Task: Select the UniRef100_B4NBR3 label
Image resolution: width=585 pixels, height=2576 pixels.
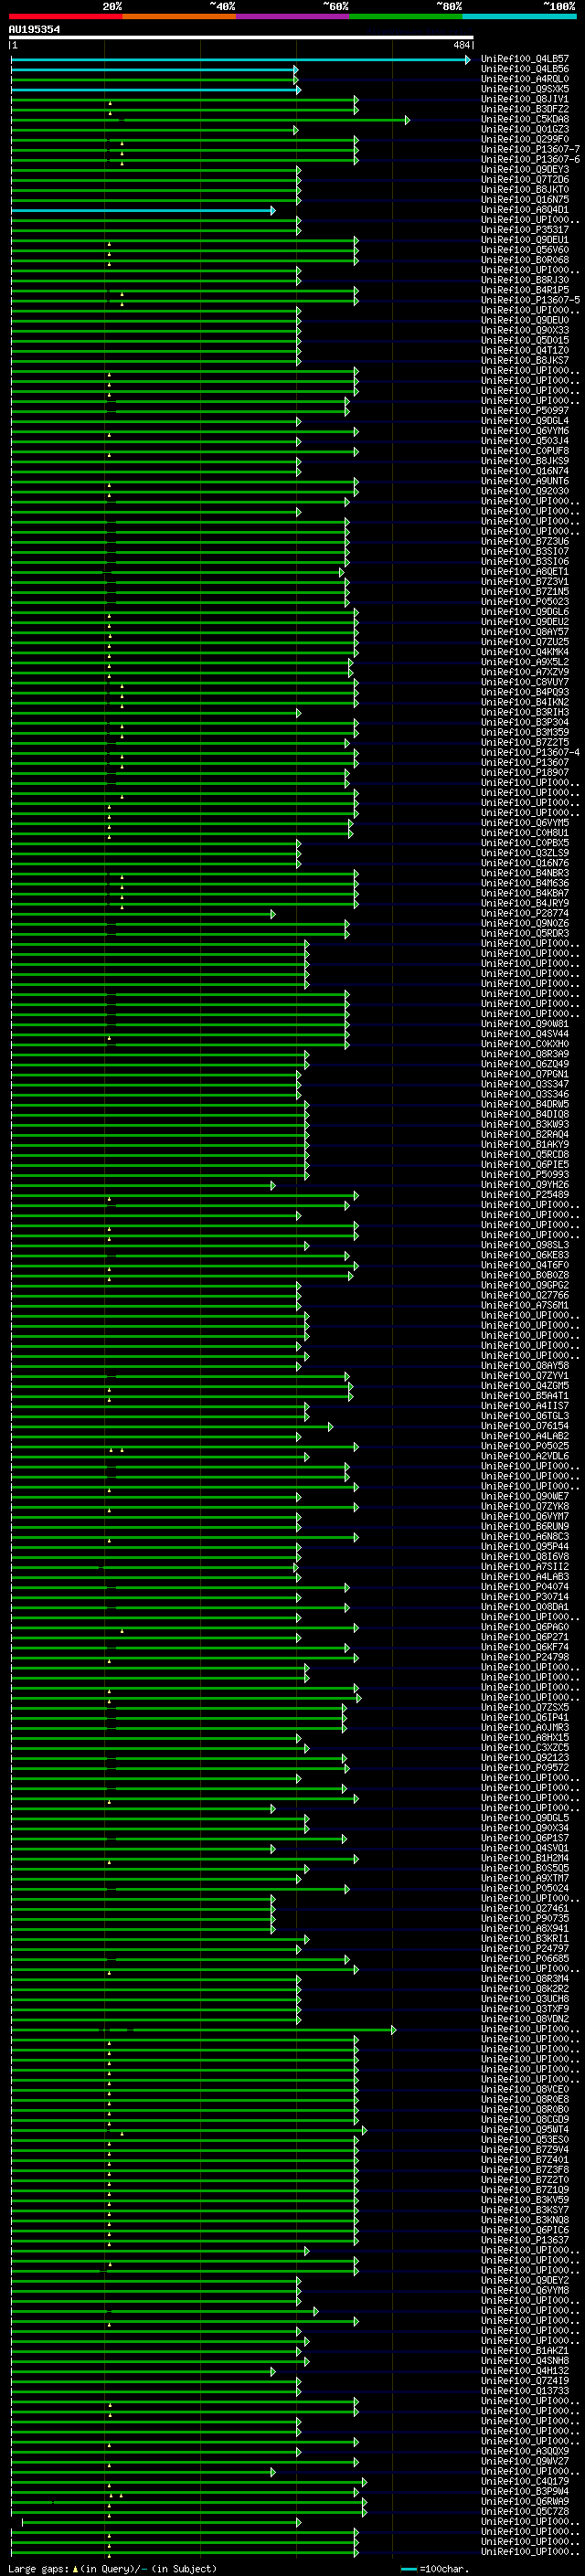Action: coord(524,873)
